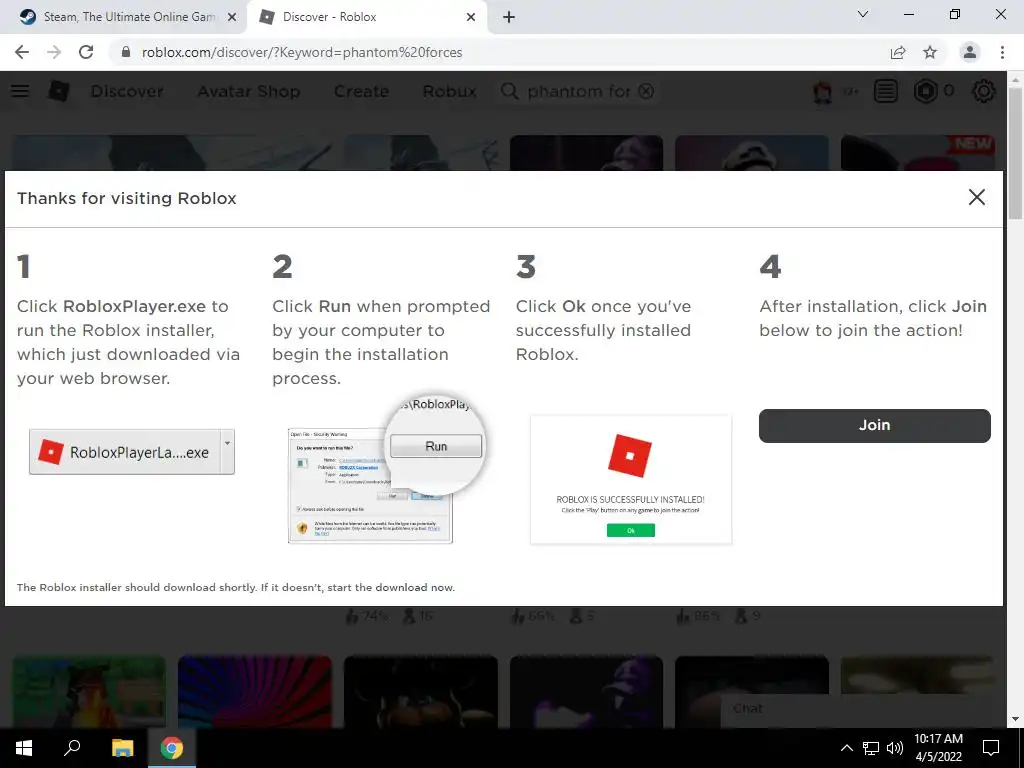Click the Join button in the dialog
Screen dimensions: 1024x768
coord(874,425)
